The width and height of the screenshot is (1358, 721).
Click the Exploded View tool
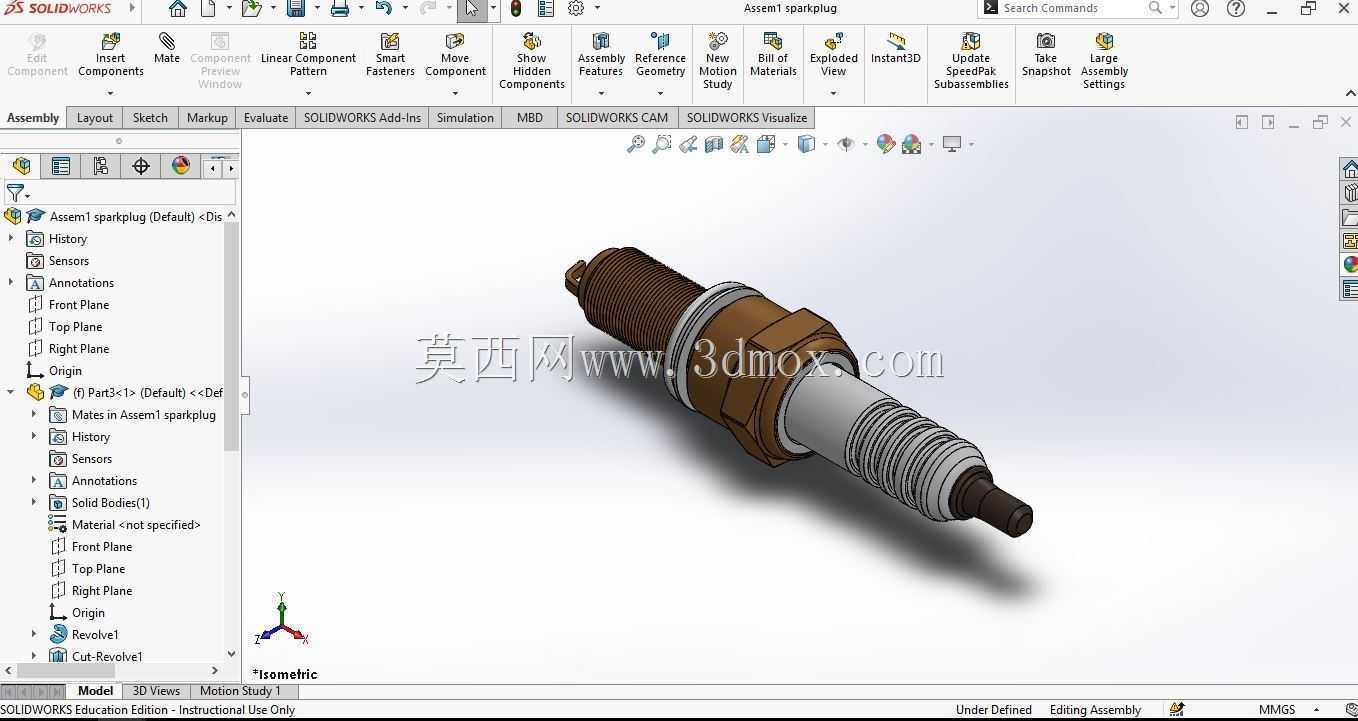pos(834,55)
